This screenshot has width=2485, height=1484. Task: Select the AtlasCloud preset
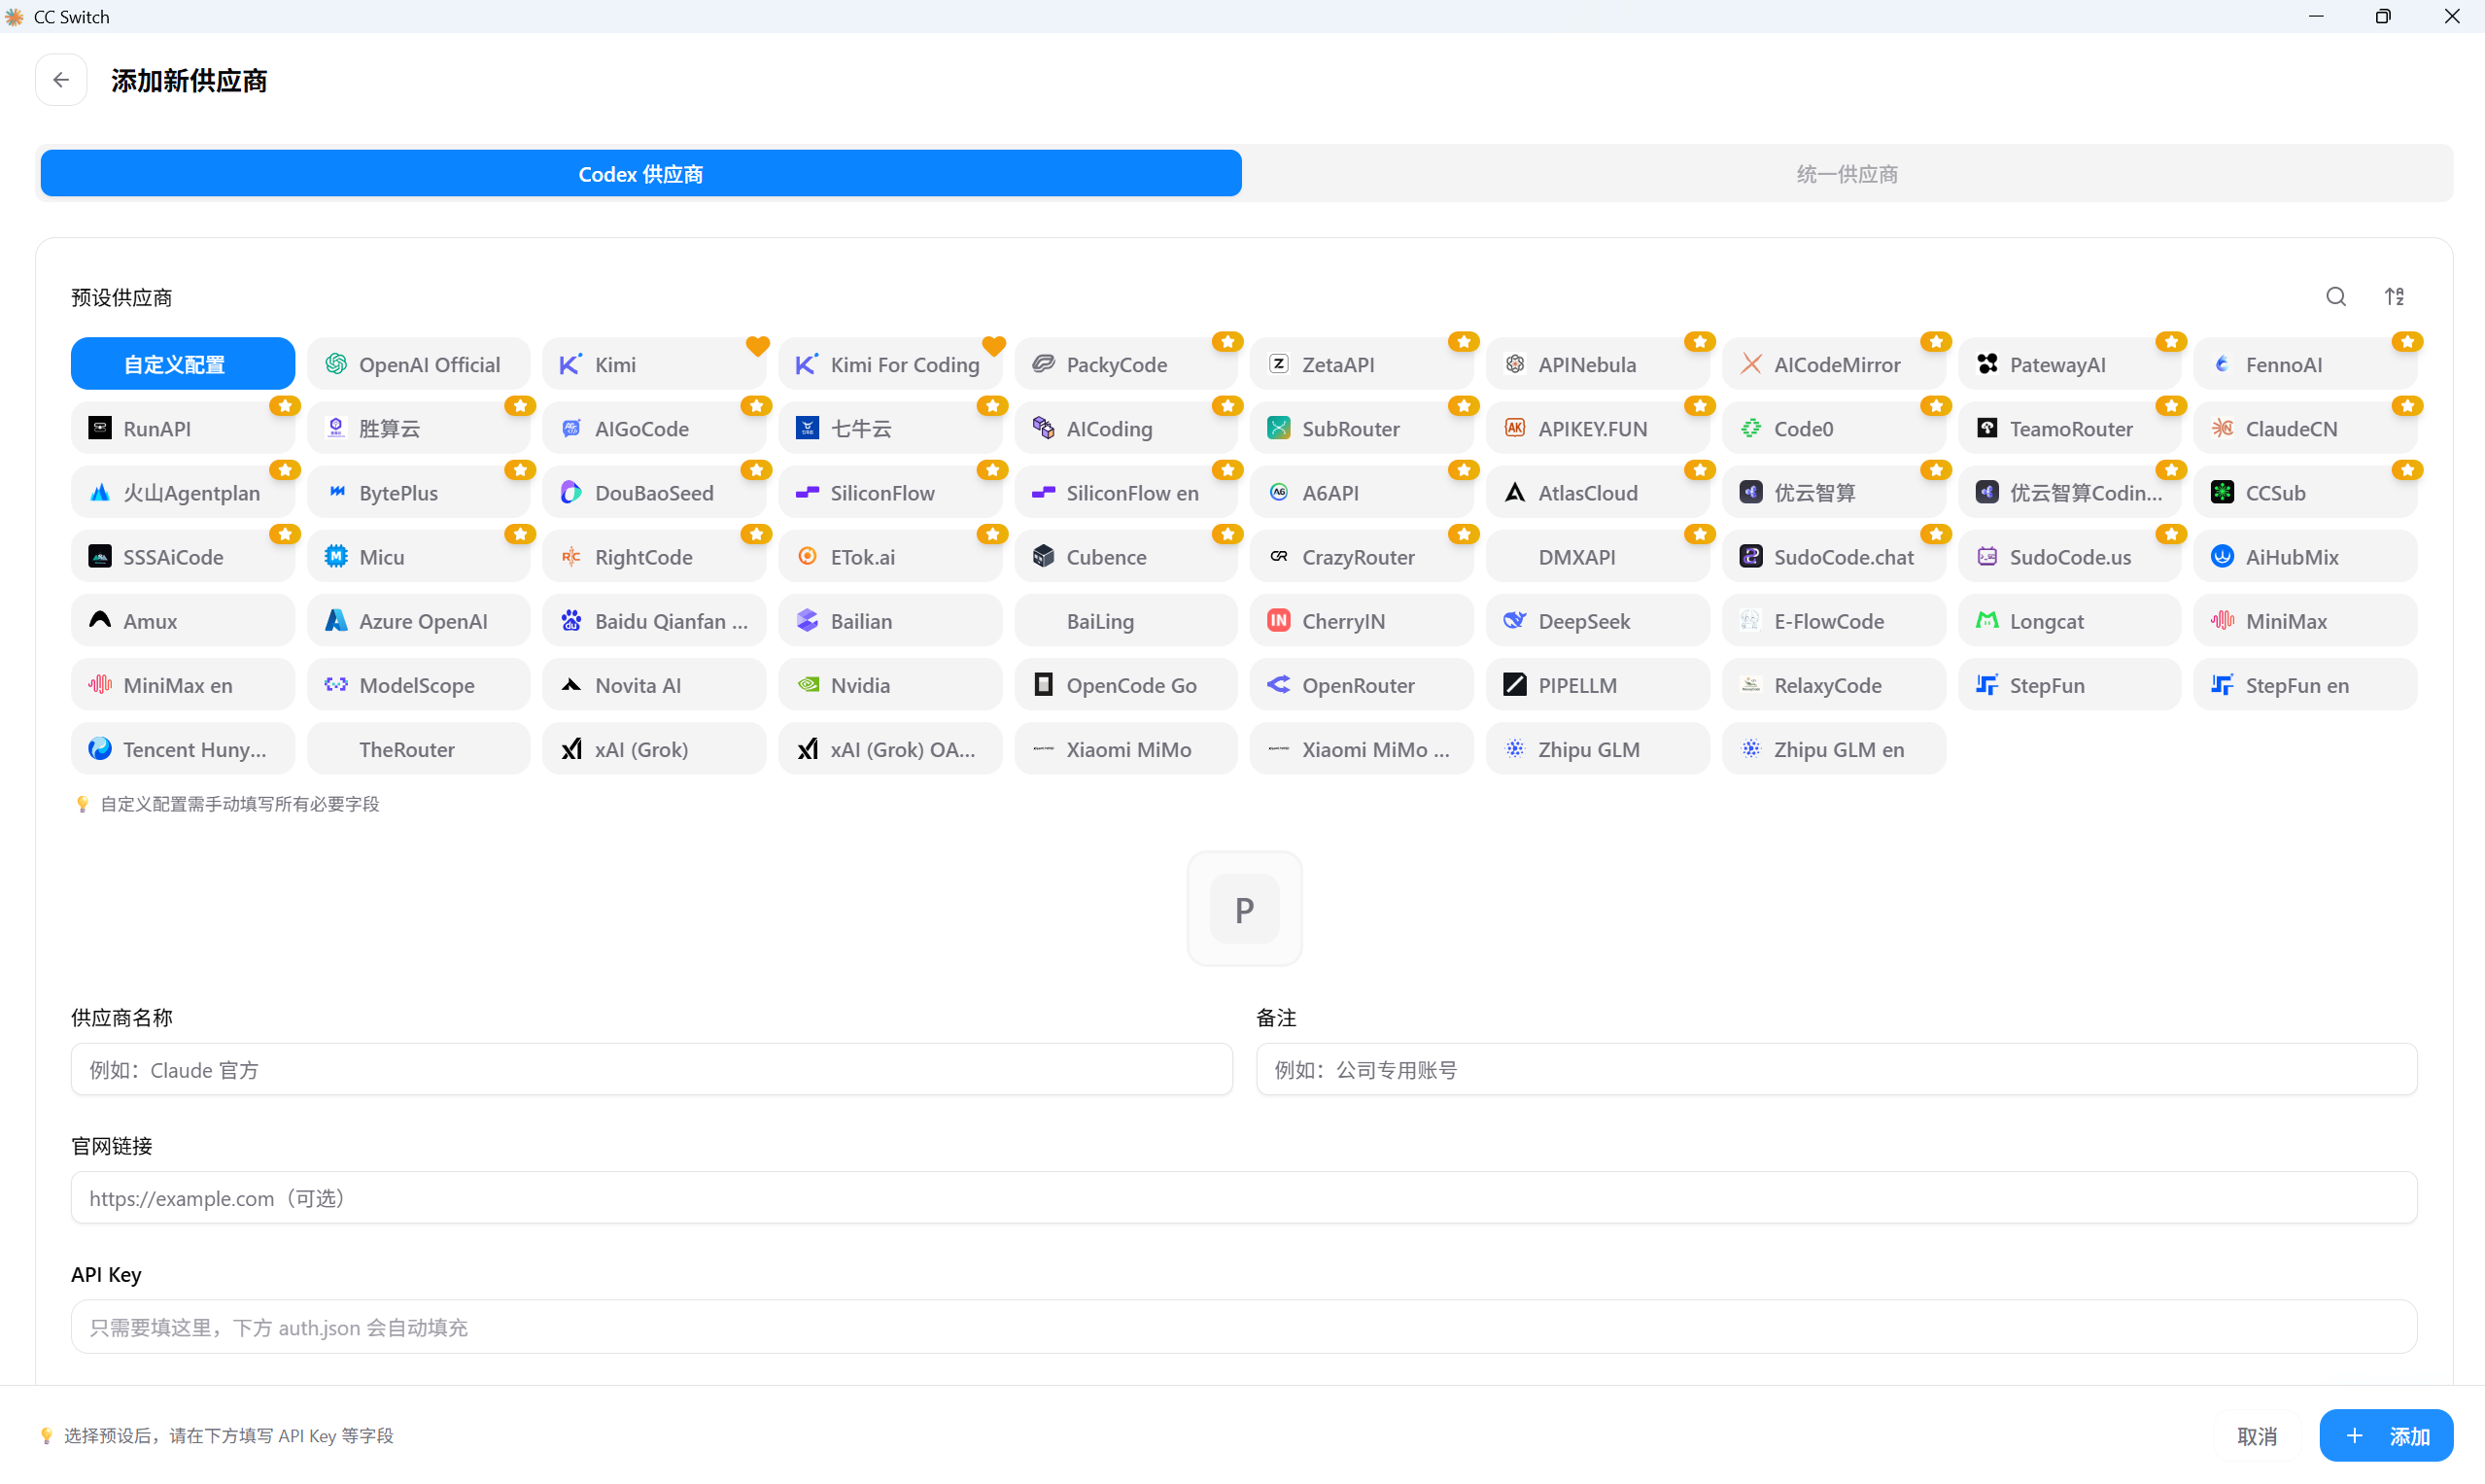pos(1598,492)
